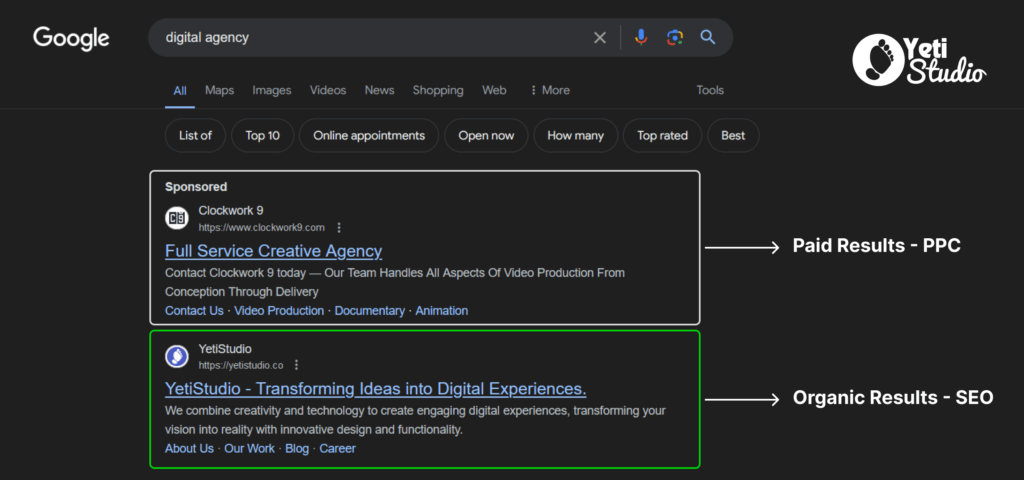Clear the search box with X icon
The height and width of the screenshot is (480, 1024).
coord(600,38)
